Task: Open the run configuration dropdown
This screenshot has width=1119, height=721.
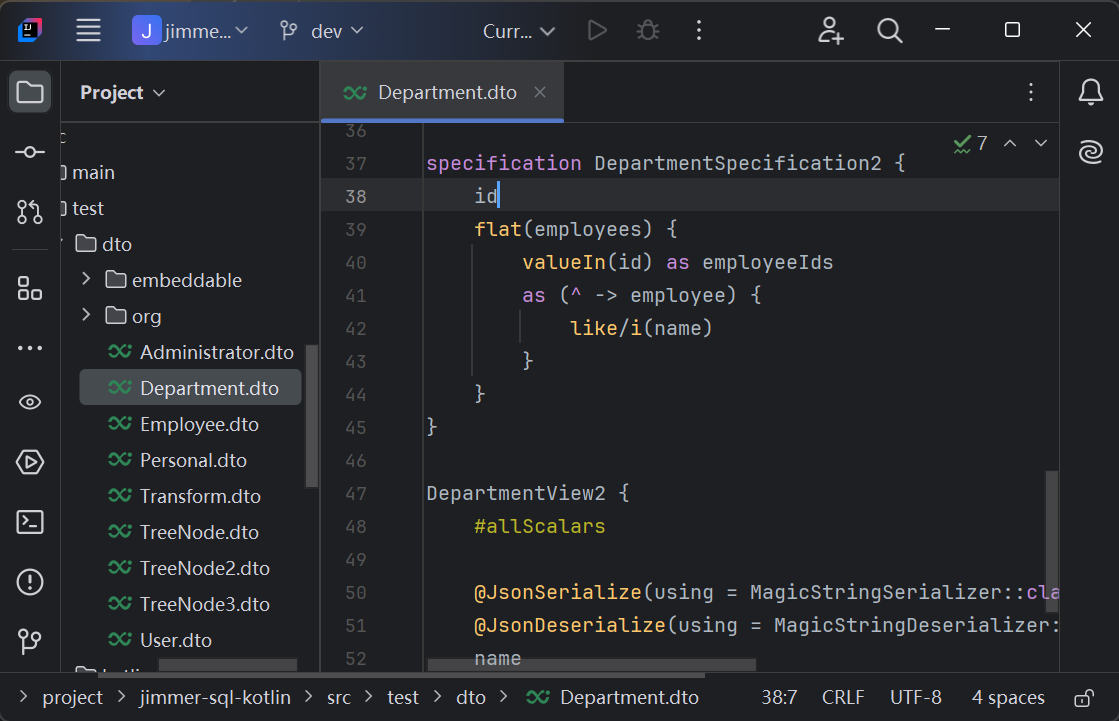Action: tap(519, 31)
